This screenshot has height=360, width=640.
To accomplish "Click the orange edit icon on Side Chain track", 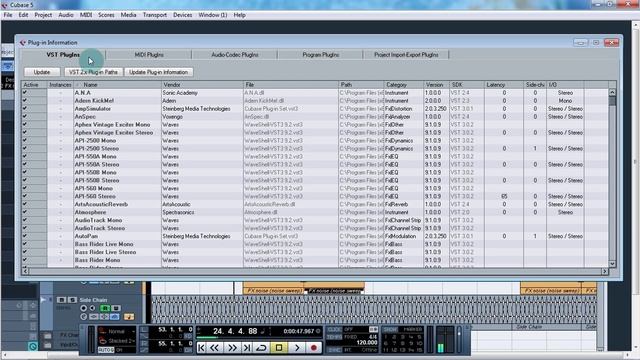I will [x=129, y=316].
